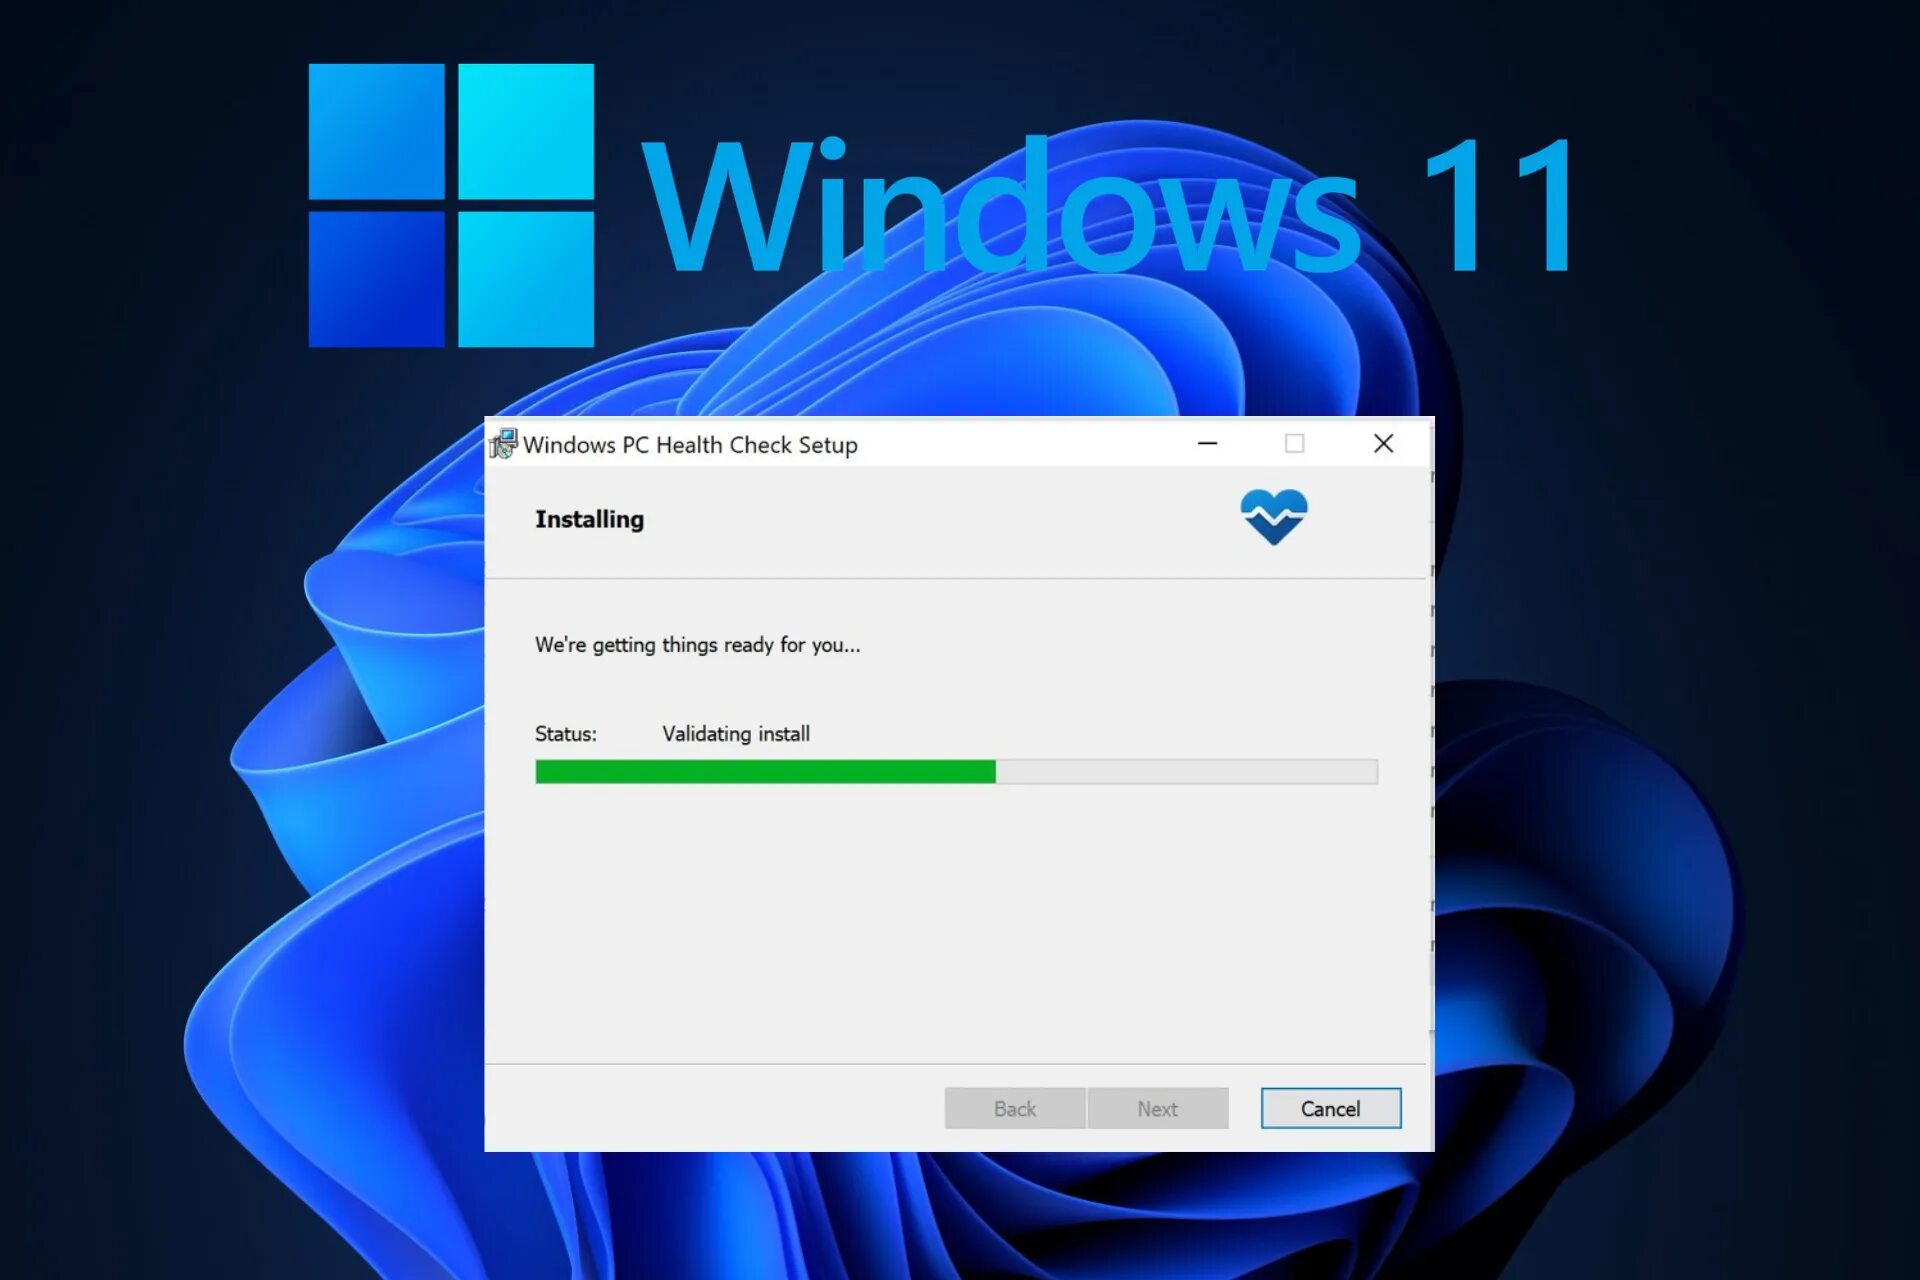Minimize the Health Check Setup window

tap(1208, 443)
